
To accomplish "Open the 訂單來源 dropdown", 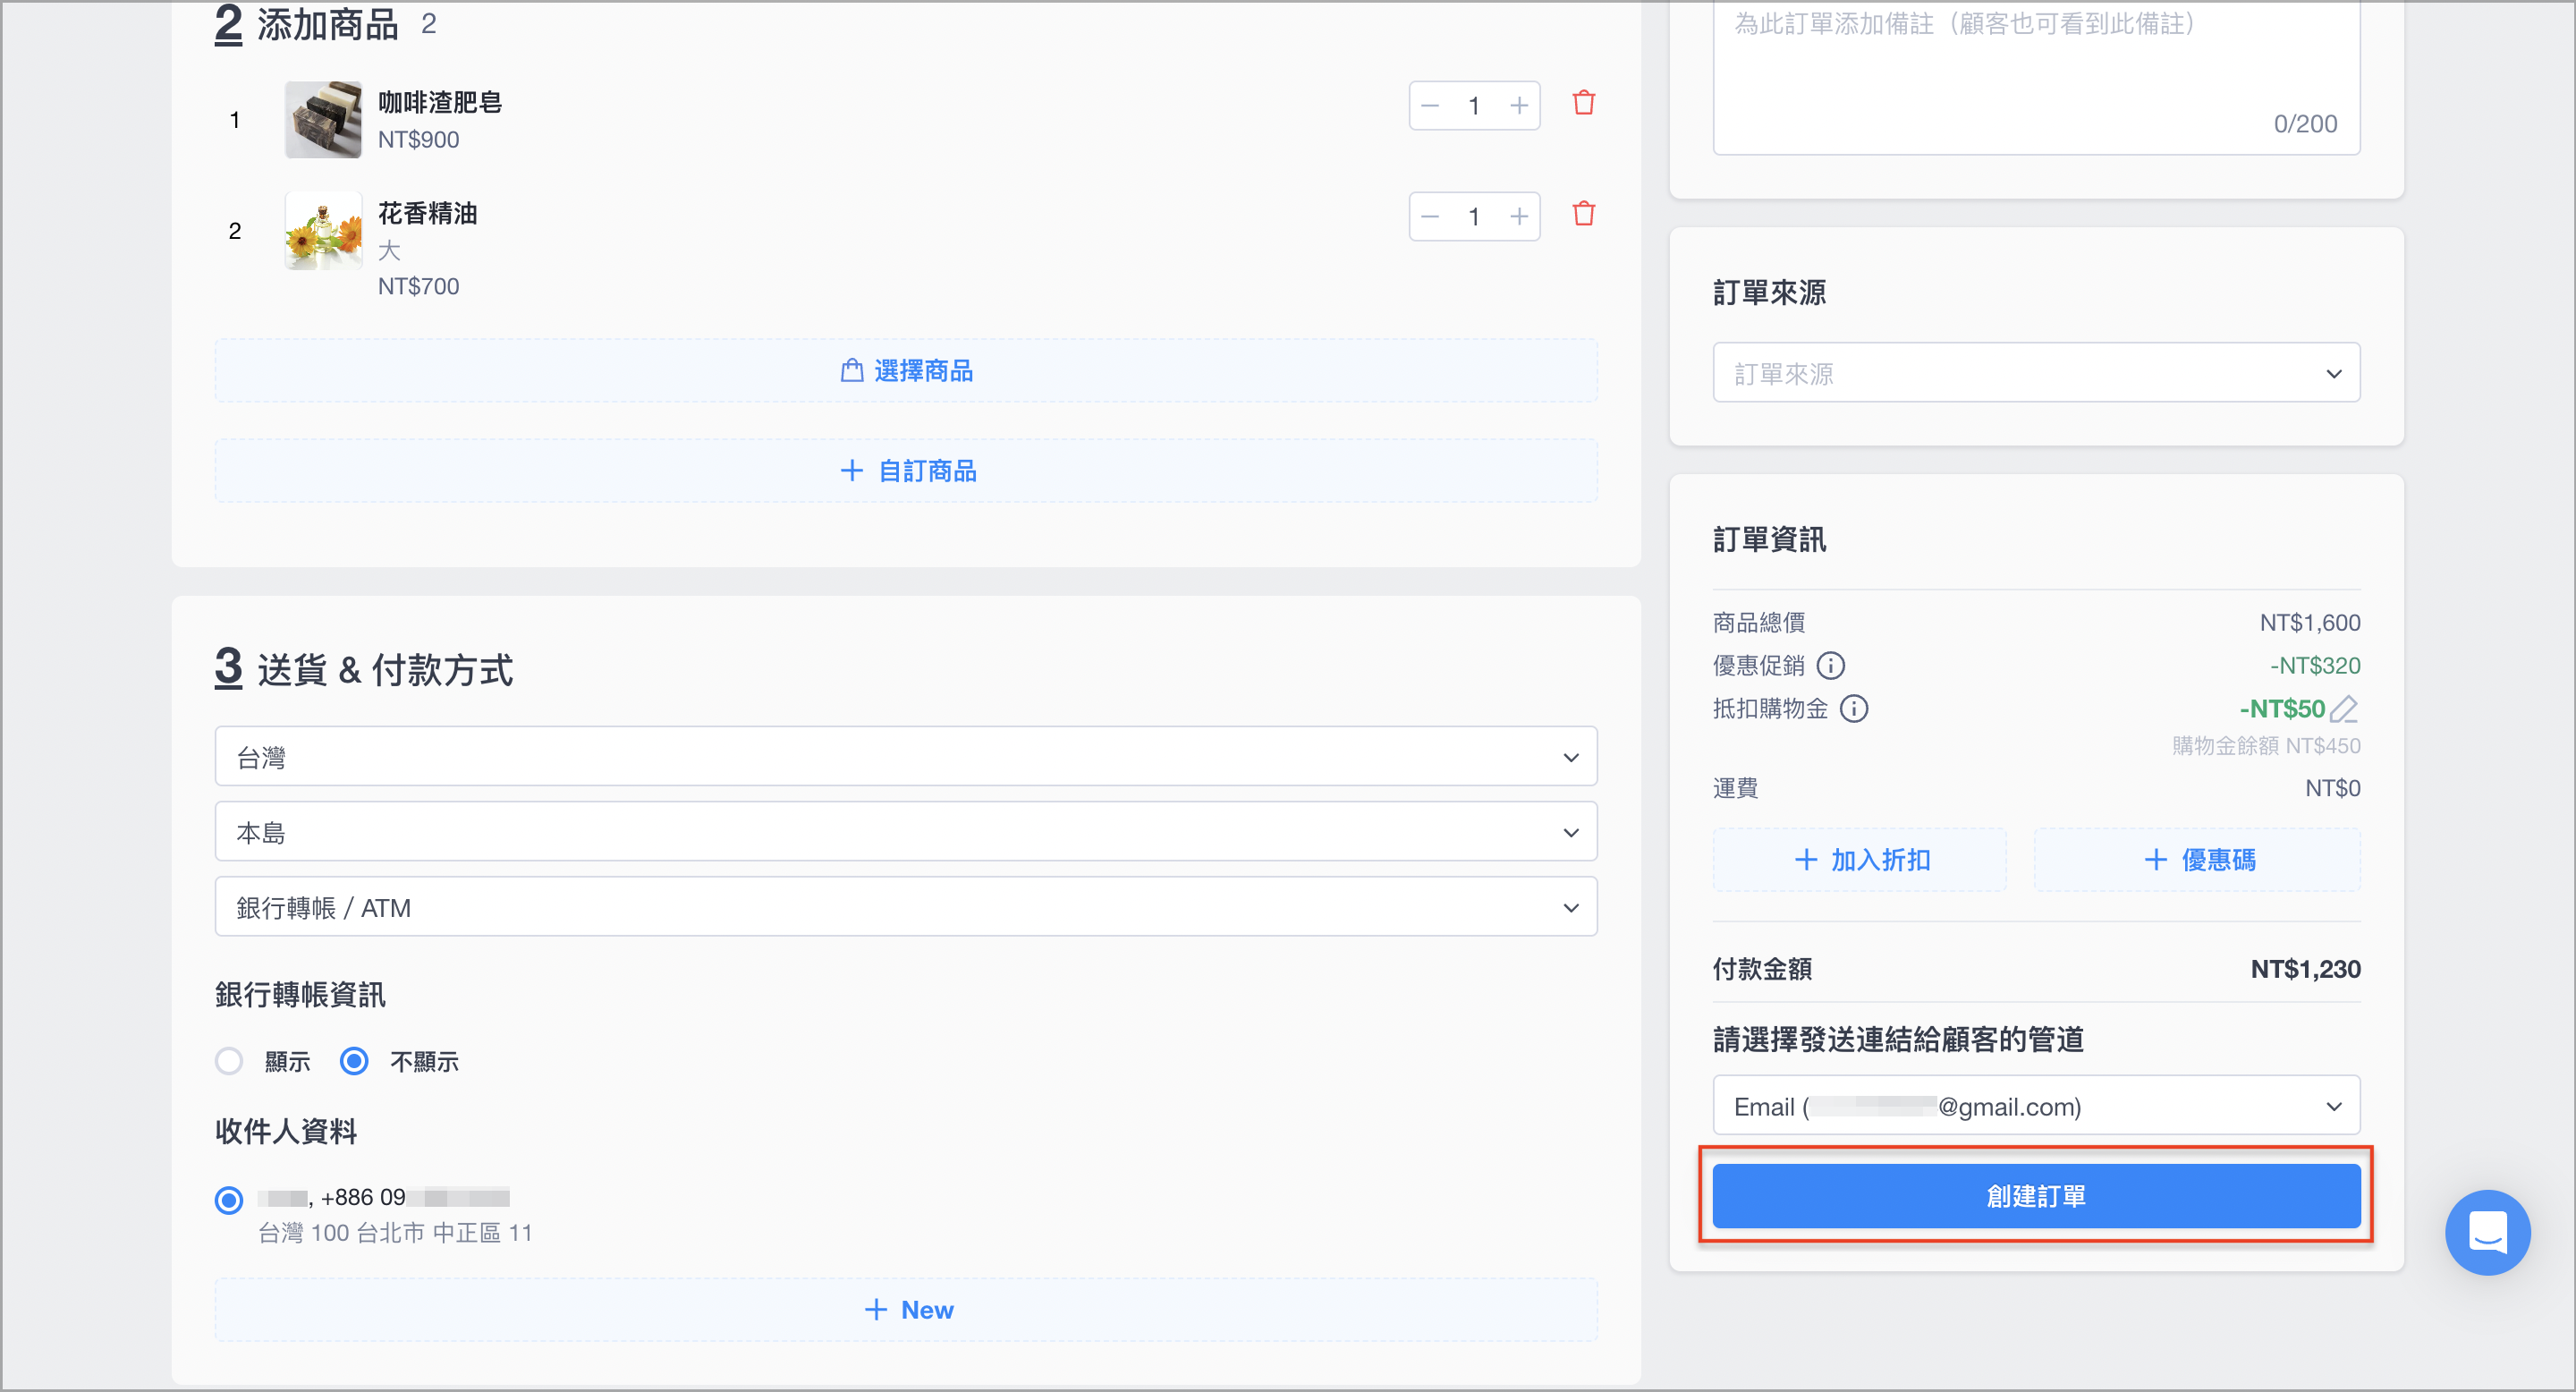I will click(2036, 373).
